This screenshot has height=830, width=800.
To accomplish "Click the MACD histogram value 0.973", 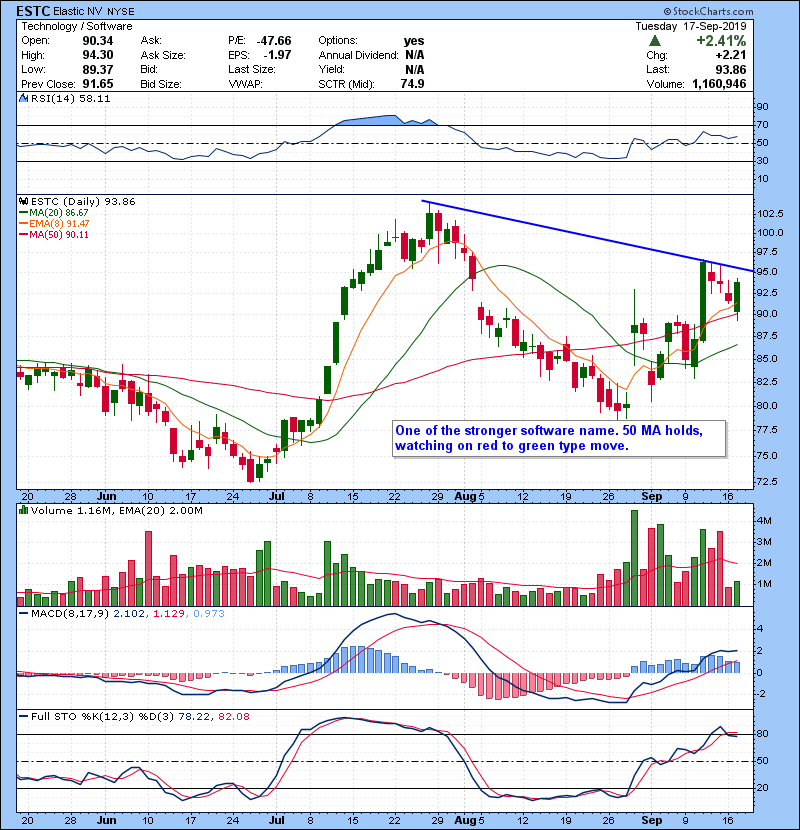I will [209, 614].
